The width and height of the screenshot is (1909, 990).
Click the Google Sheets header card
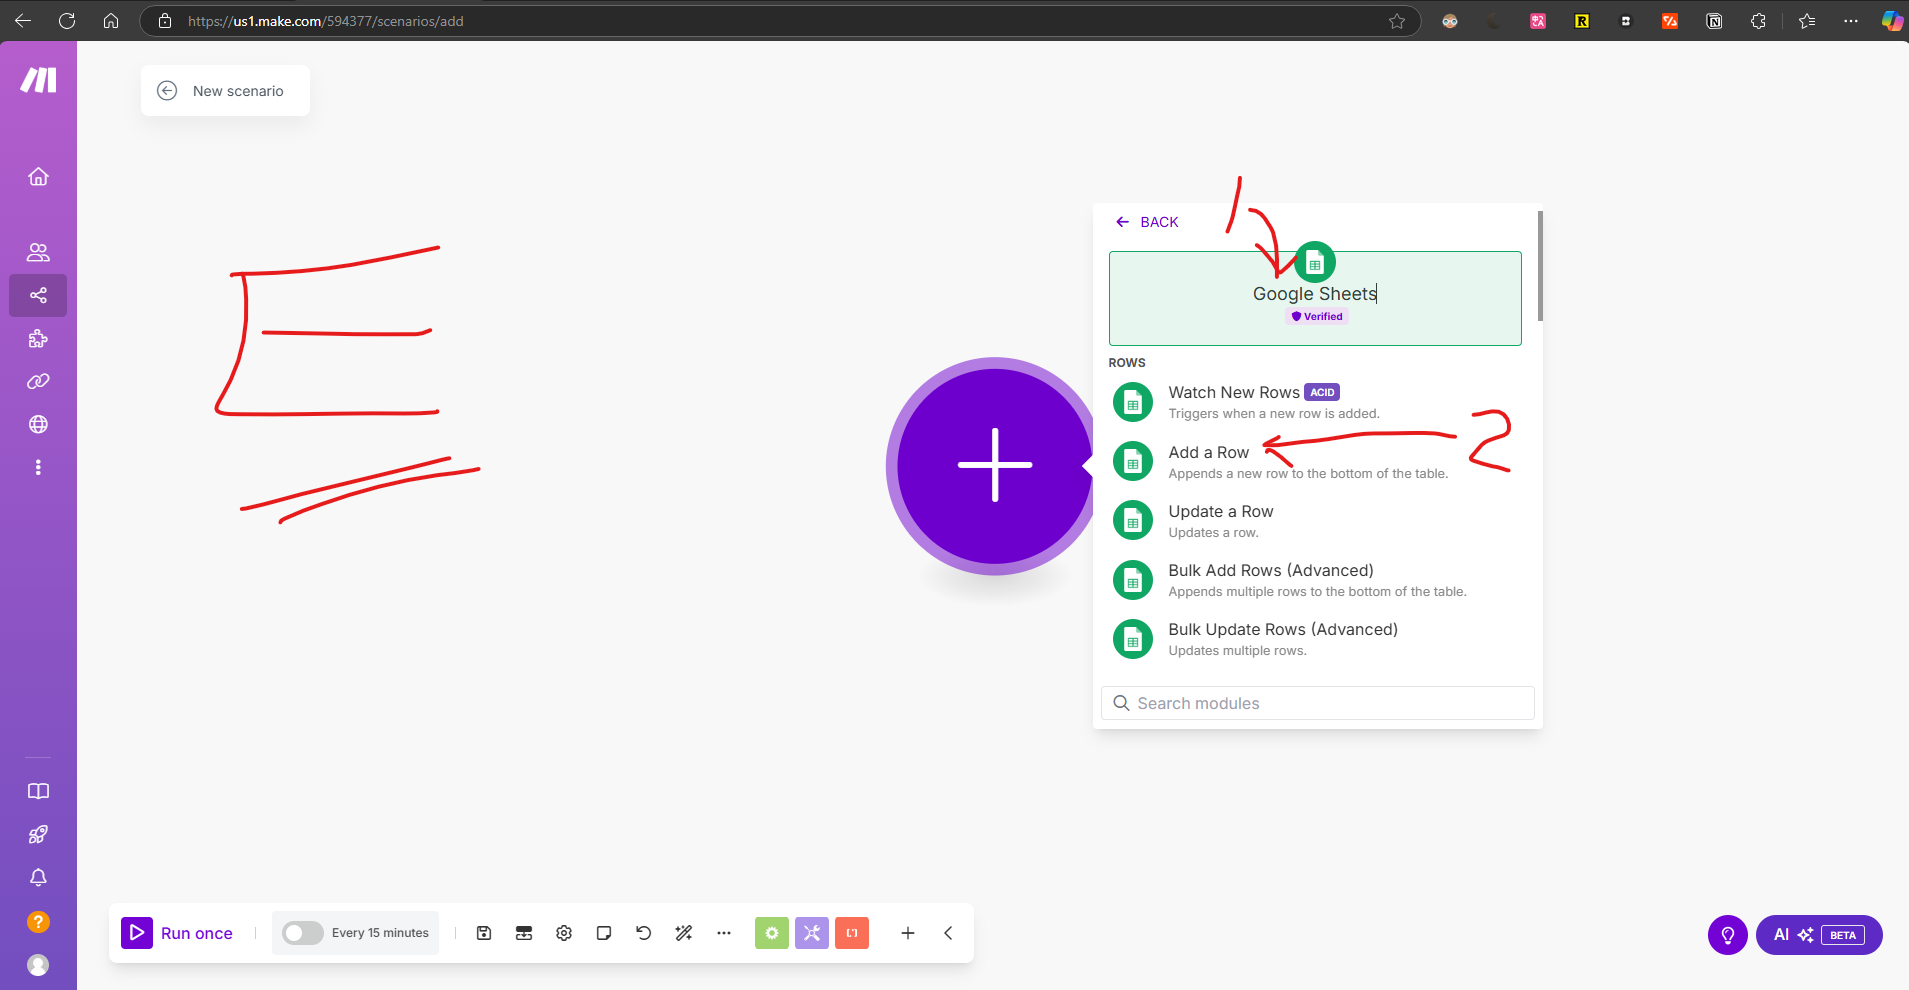click(x=1315, y=298)
